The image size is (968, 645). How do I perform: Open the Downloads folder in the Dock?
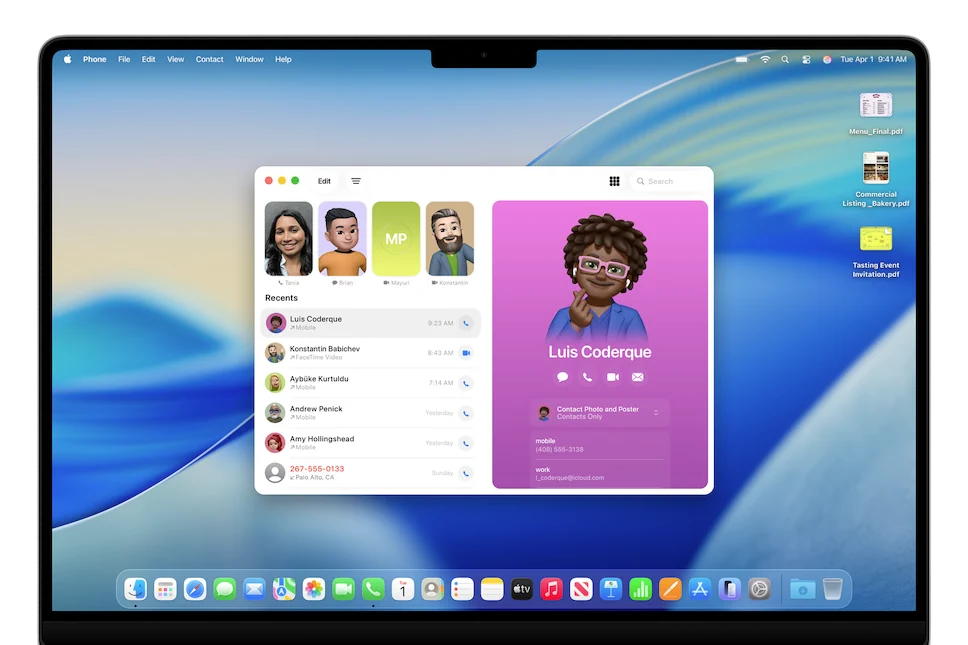tap(803, 589)
